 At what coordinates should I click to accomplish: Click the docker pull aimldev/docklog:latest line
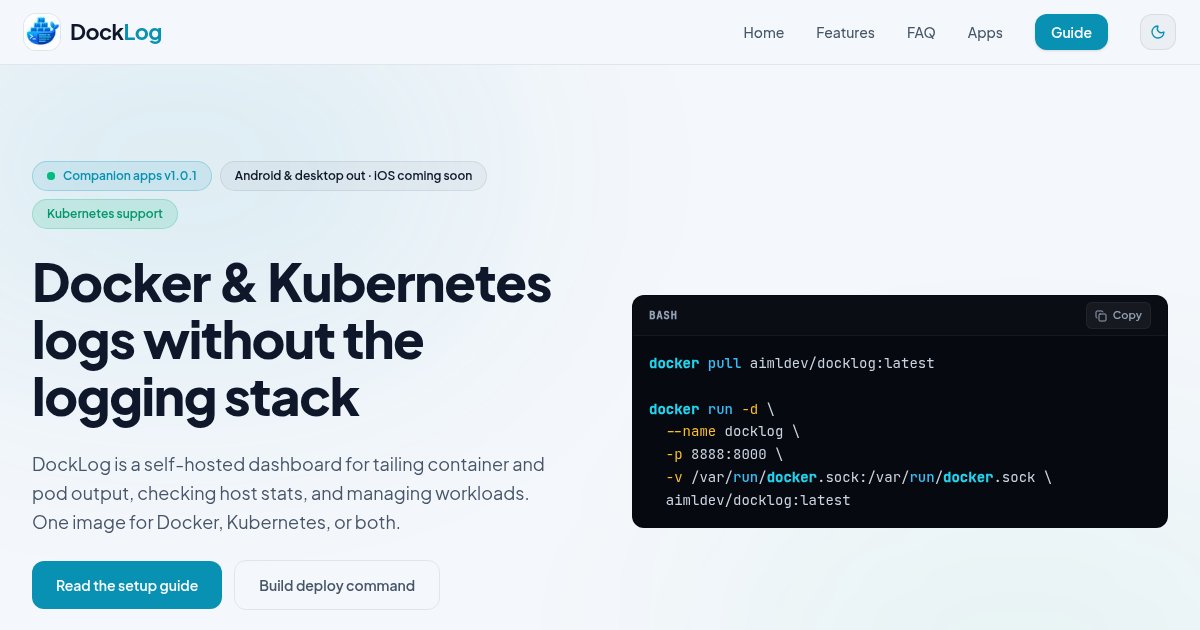tap(792, 363)
